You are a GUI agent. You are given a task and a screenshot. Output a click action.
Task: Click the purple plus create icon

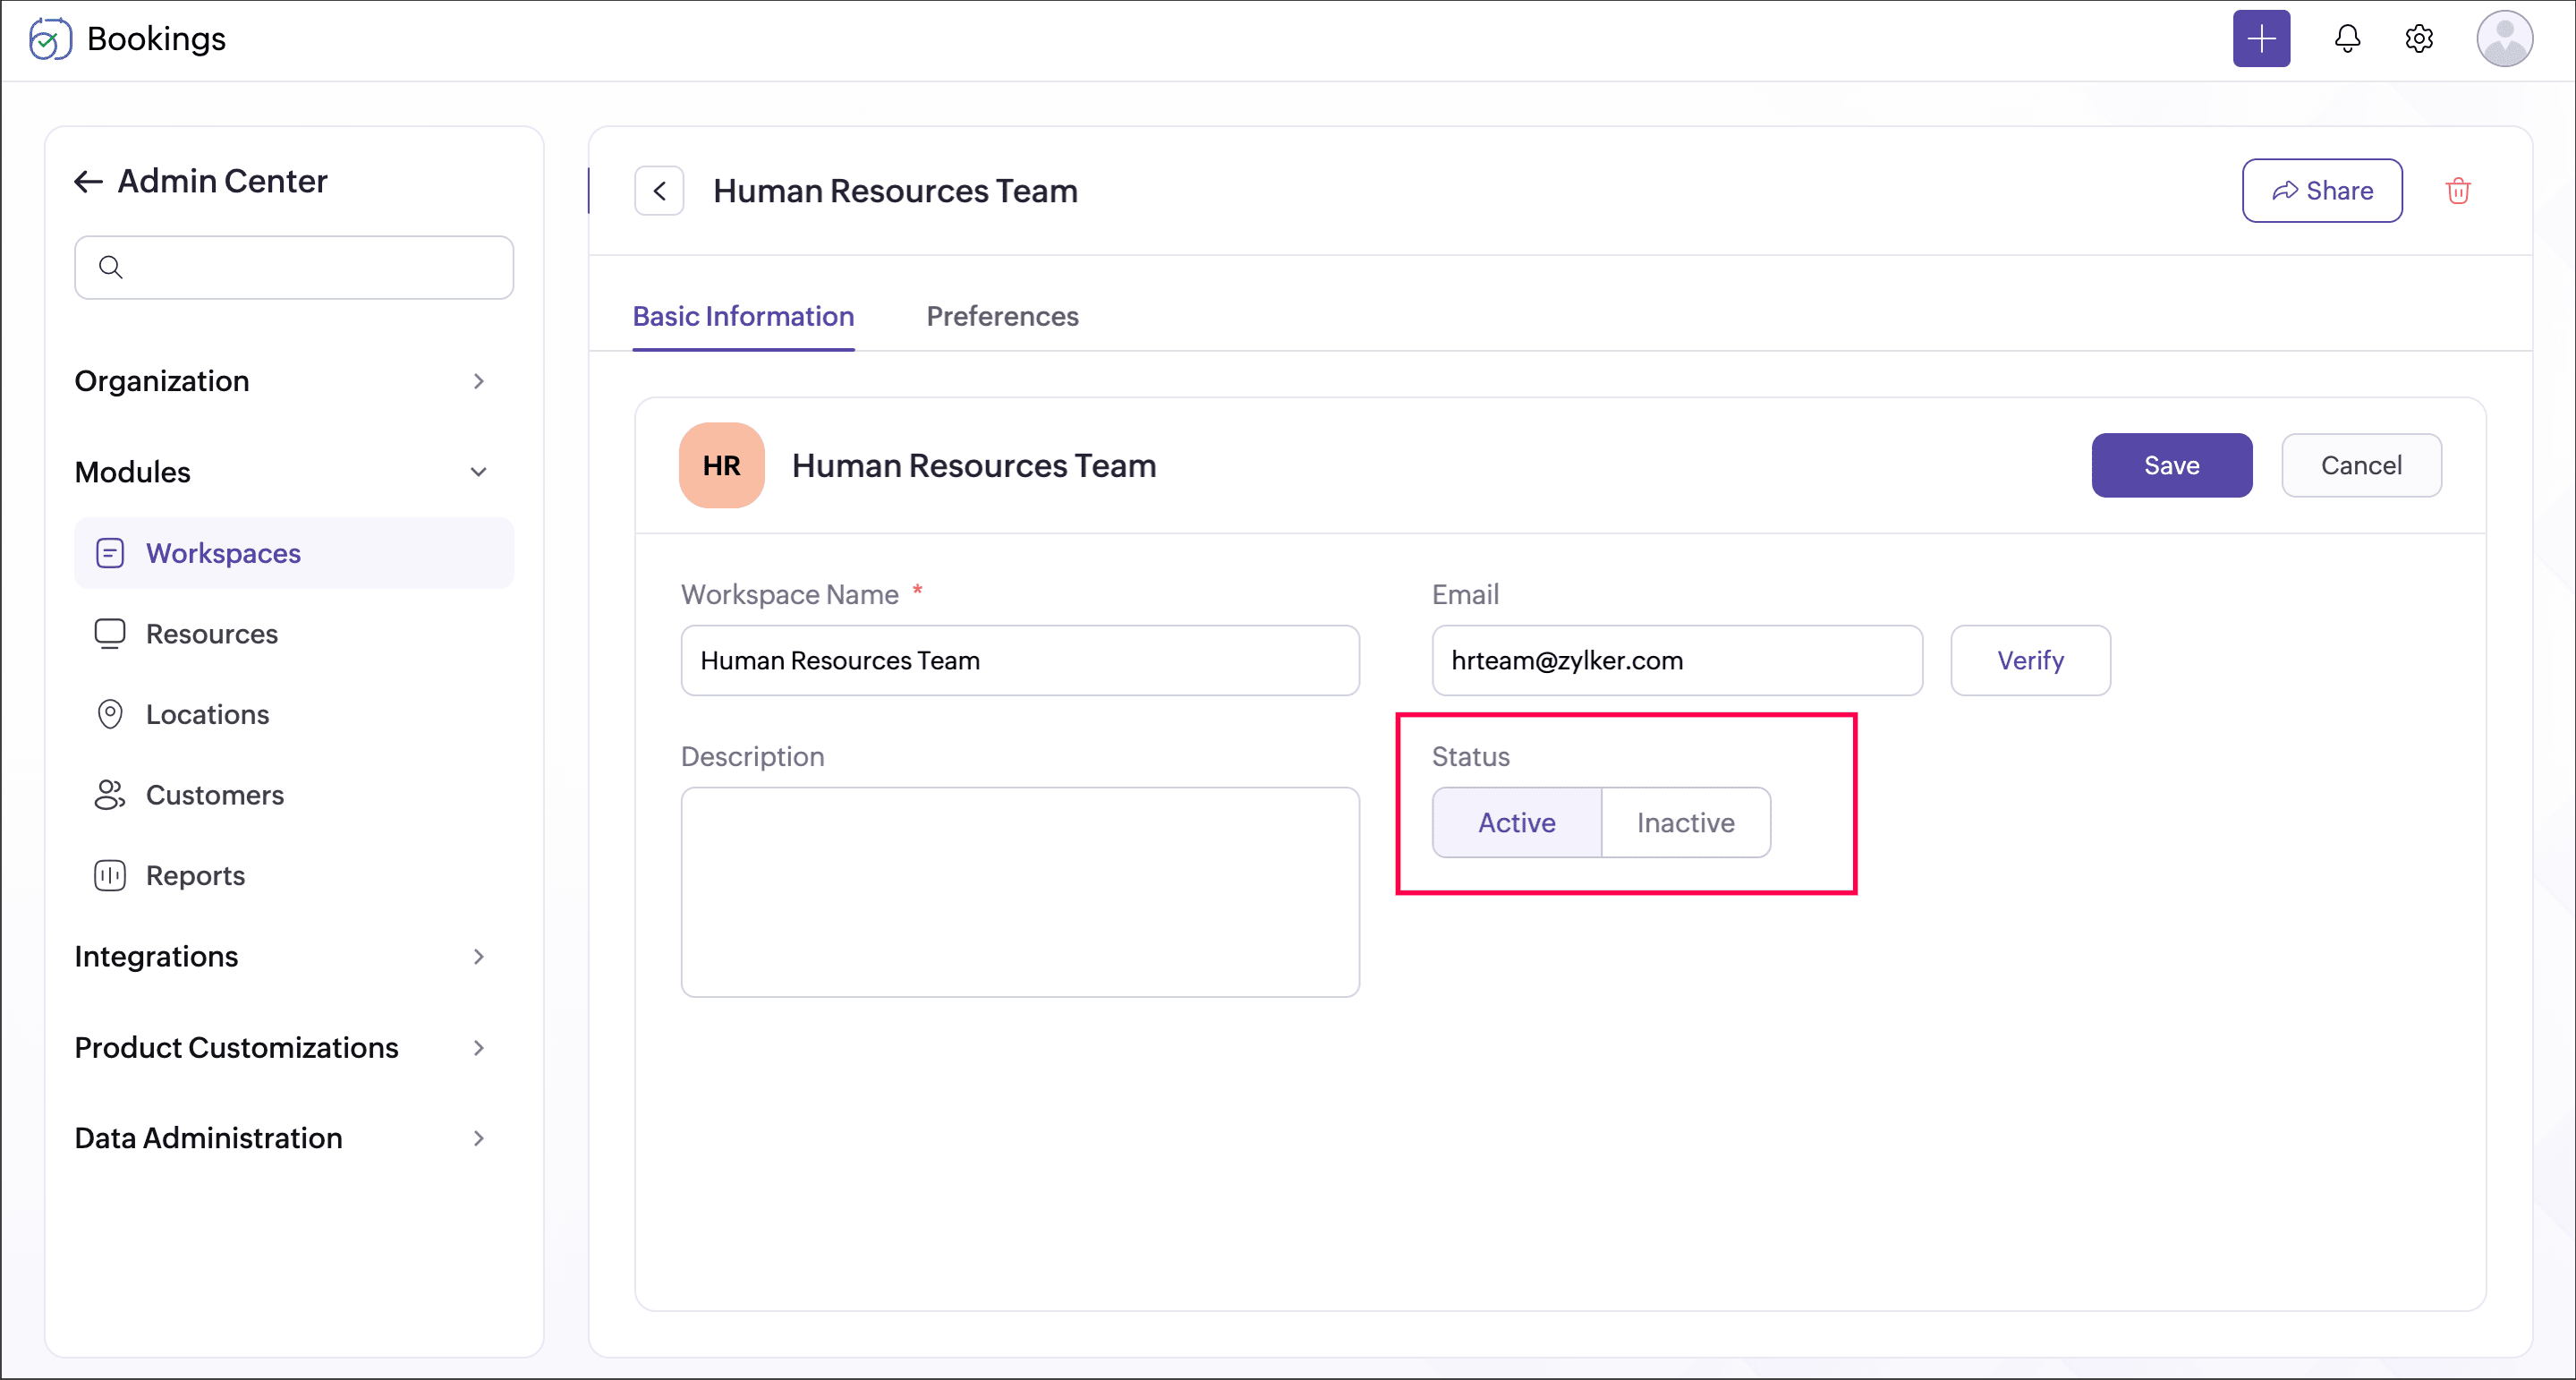(x=2261, y=39)
